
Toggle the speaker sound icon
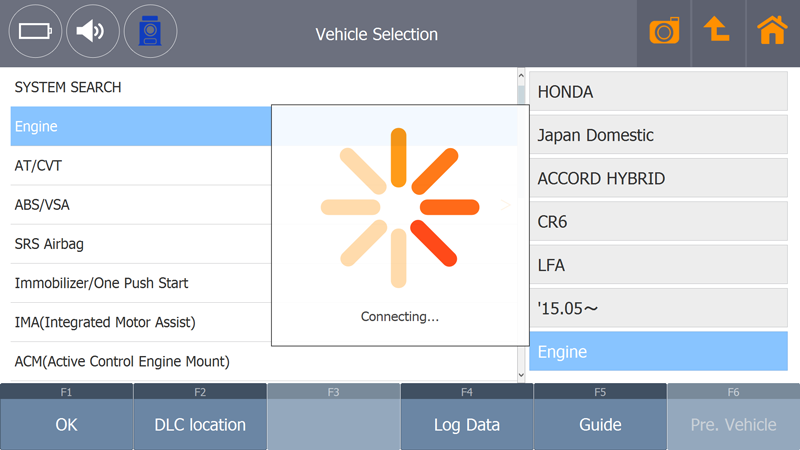pos(93,32)
